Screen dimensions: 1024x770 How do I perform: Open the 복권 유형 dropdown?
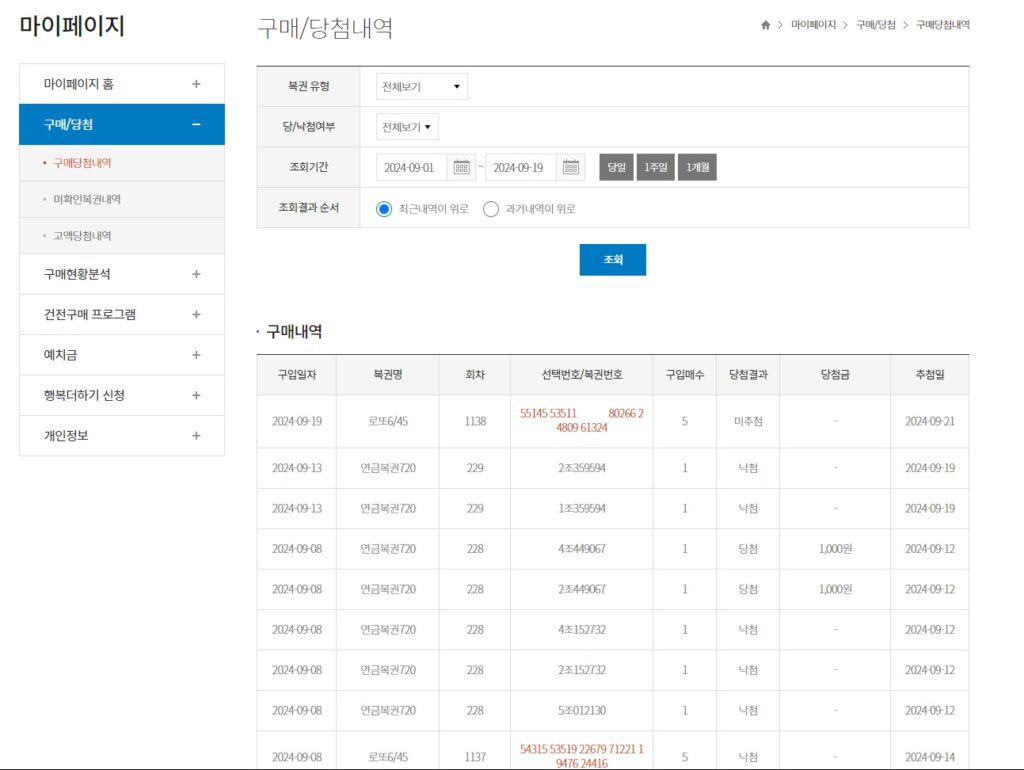[x=421, y=86]
